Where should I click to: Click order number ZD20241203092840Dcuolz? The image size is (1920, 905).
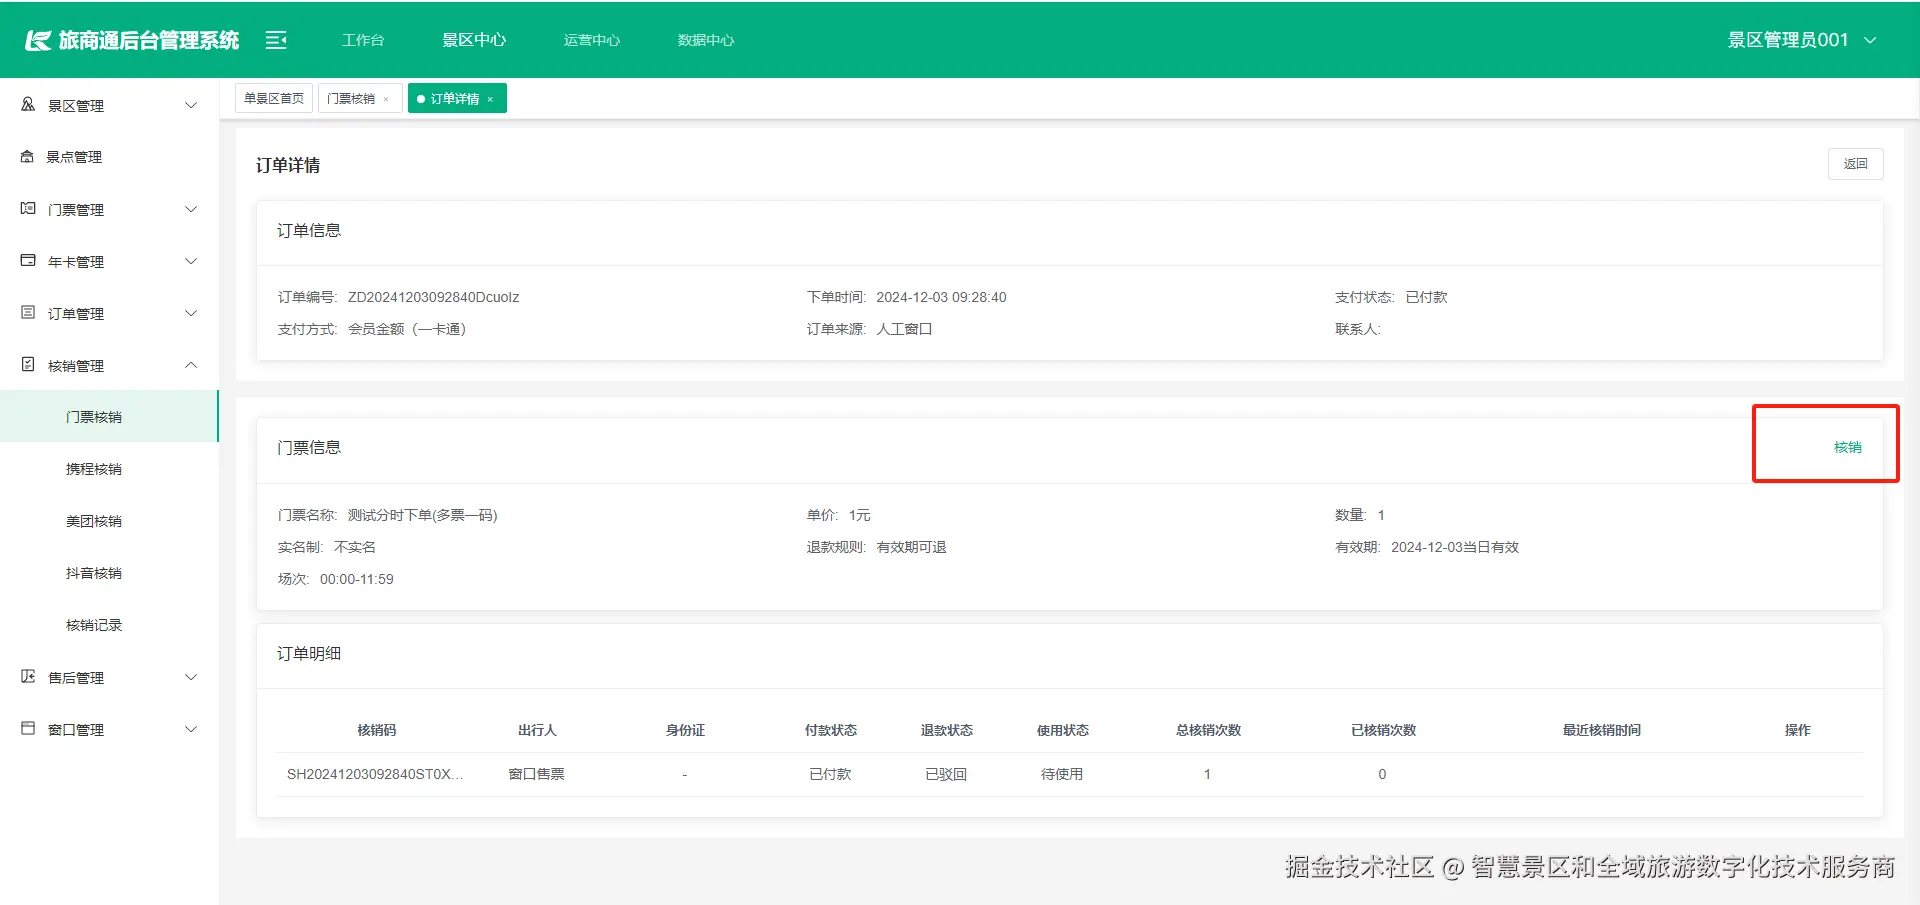[x=433, y=297]
